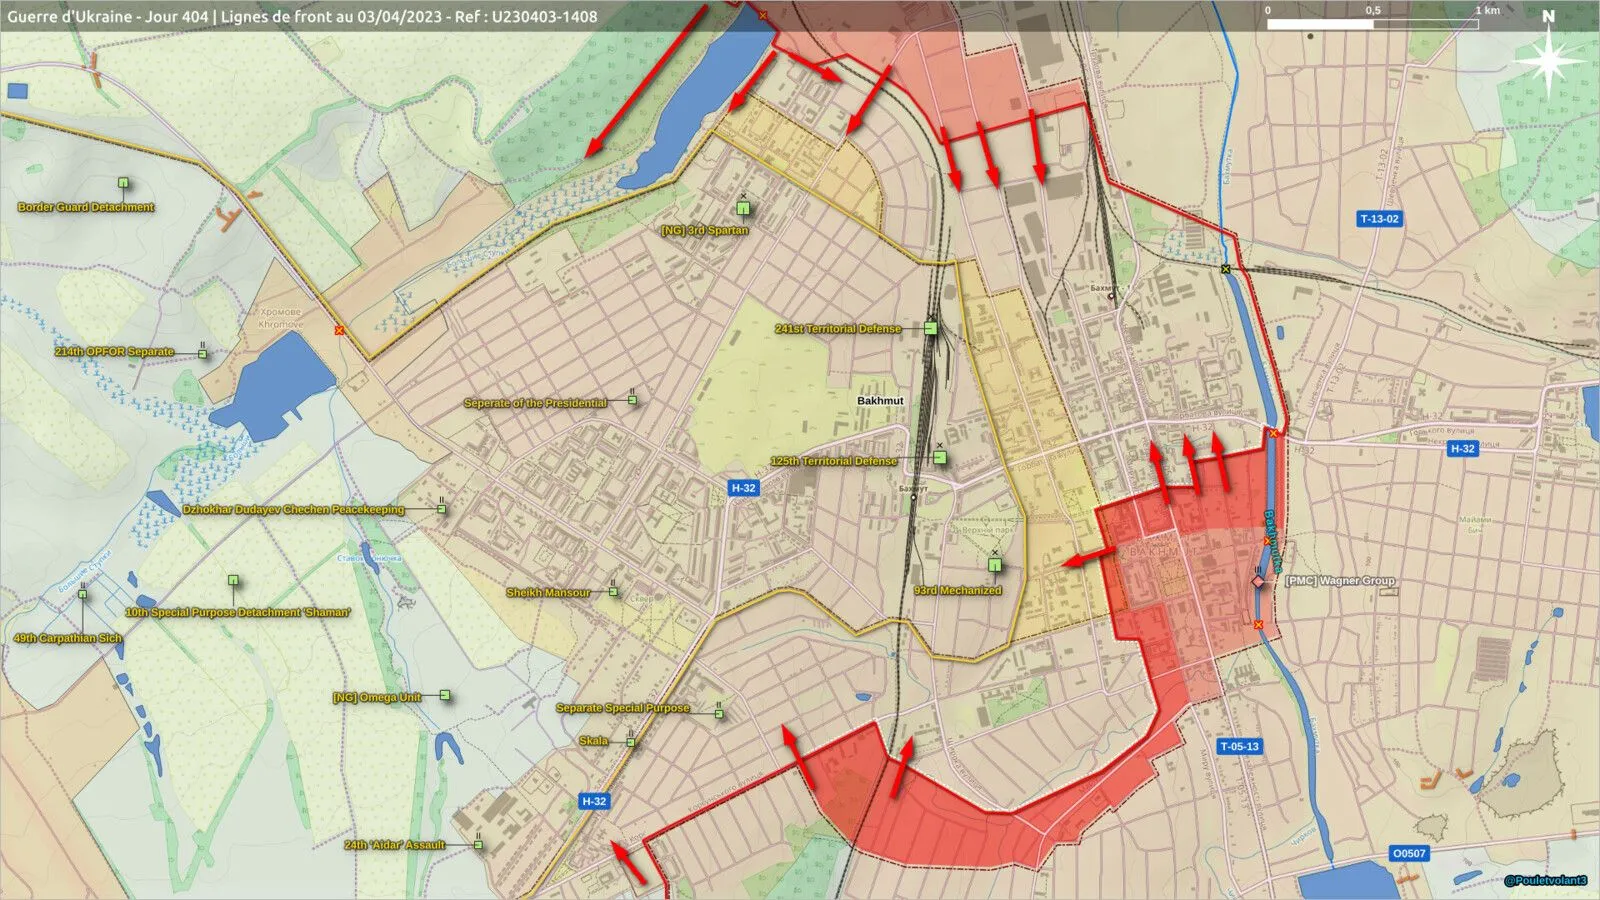Click the Border Guard Detachment unit marker
Viewport: 1600px width, 900px height.
pyautogui.click(x=124, y=183)
